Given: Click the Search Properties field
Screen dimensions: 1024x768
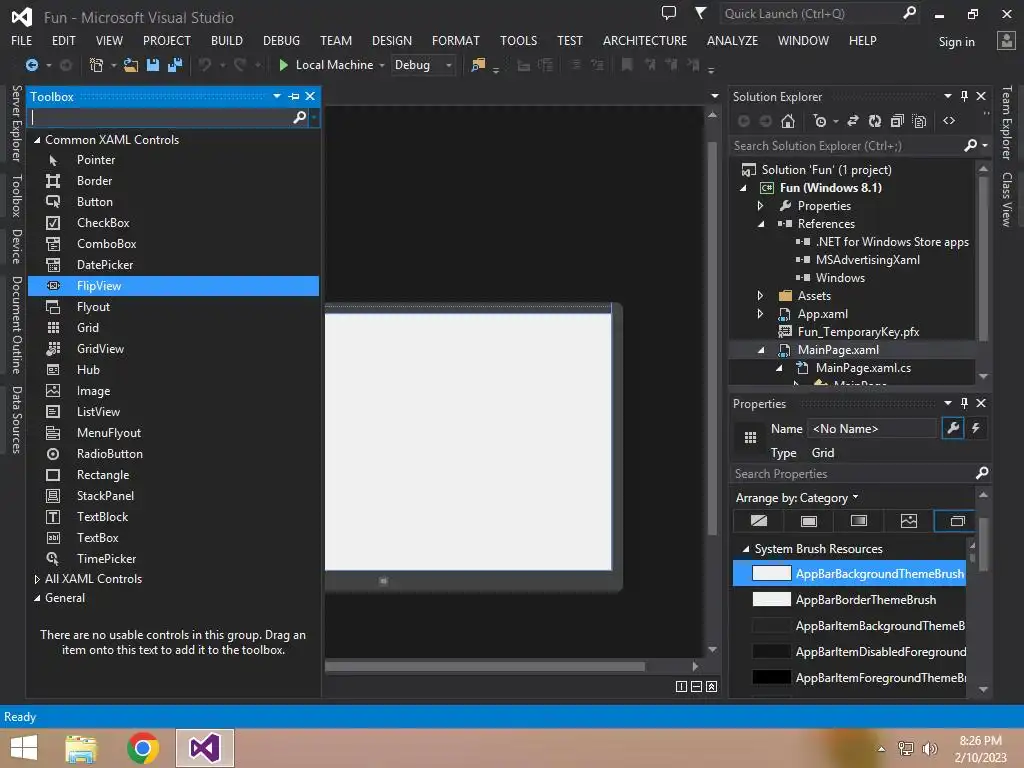Looking at the screenshot, I should pyautogui.click(x=853, y=474).
